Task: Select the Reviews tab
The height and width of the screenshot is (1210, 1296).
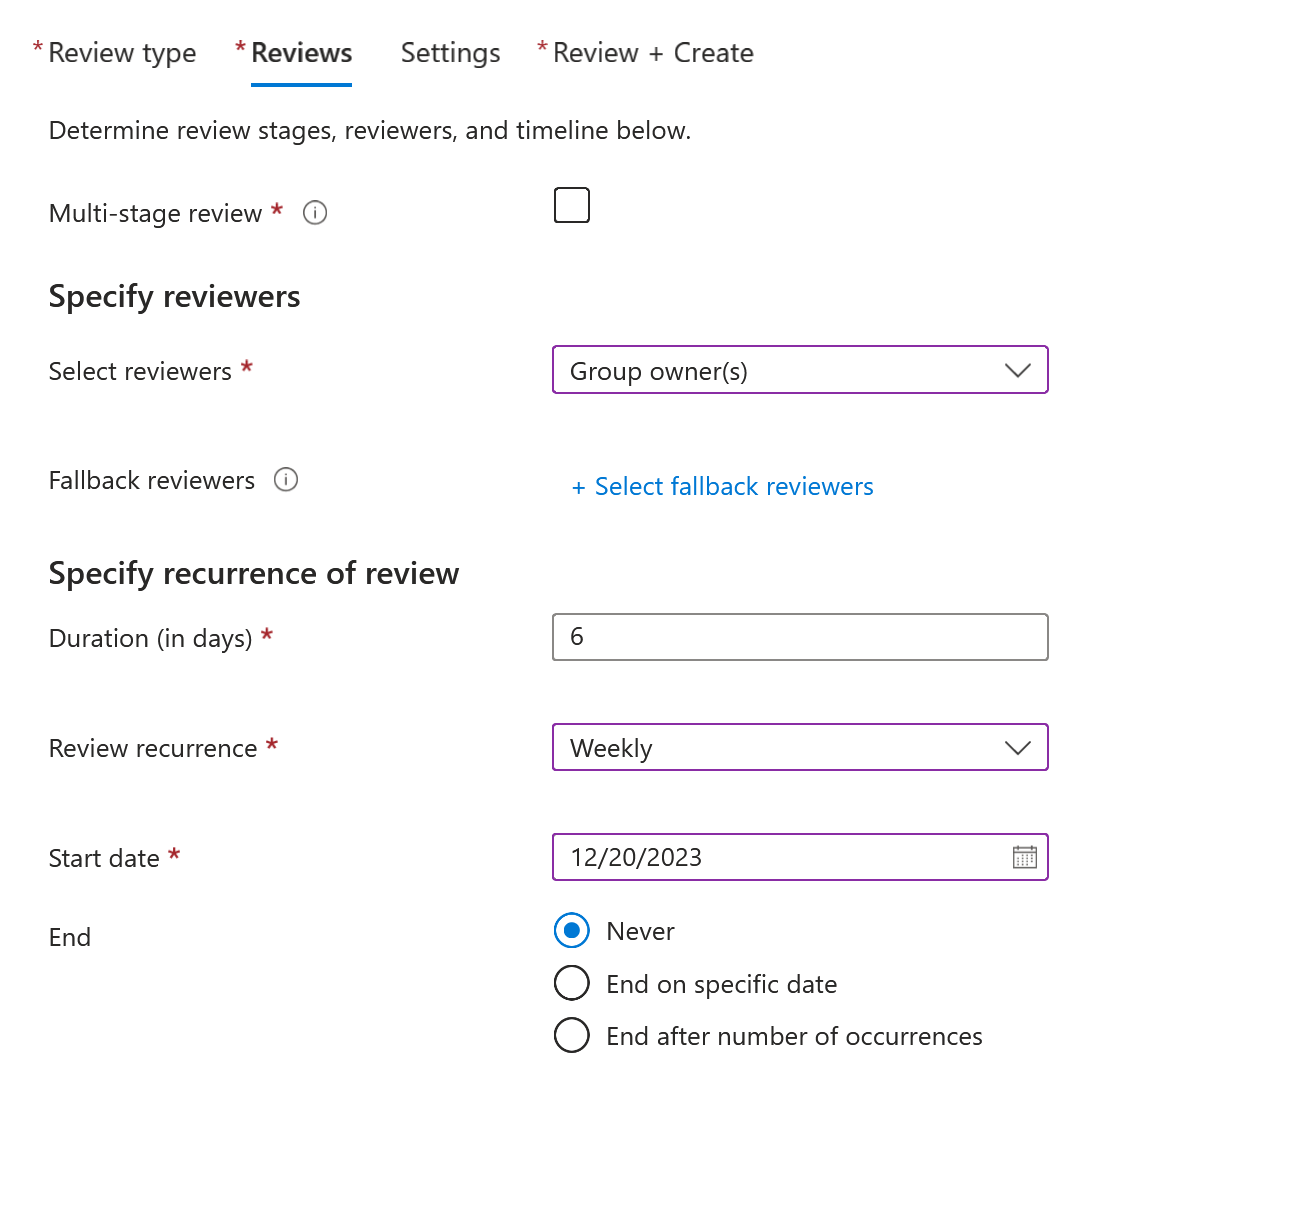Action: point(301,53)
